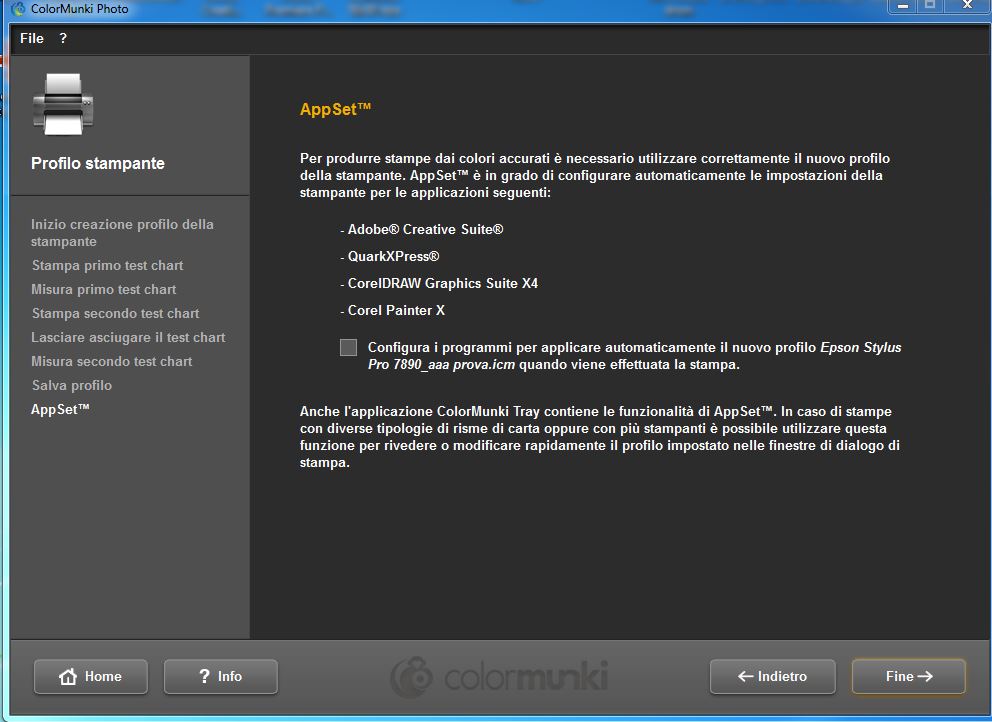This screenshot has height=722, width=992.
Task: Open the File menu
Action: point(32,39)
